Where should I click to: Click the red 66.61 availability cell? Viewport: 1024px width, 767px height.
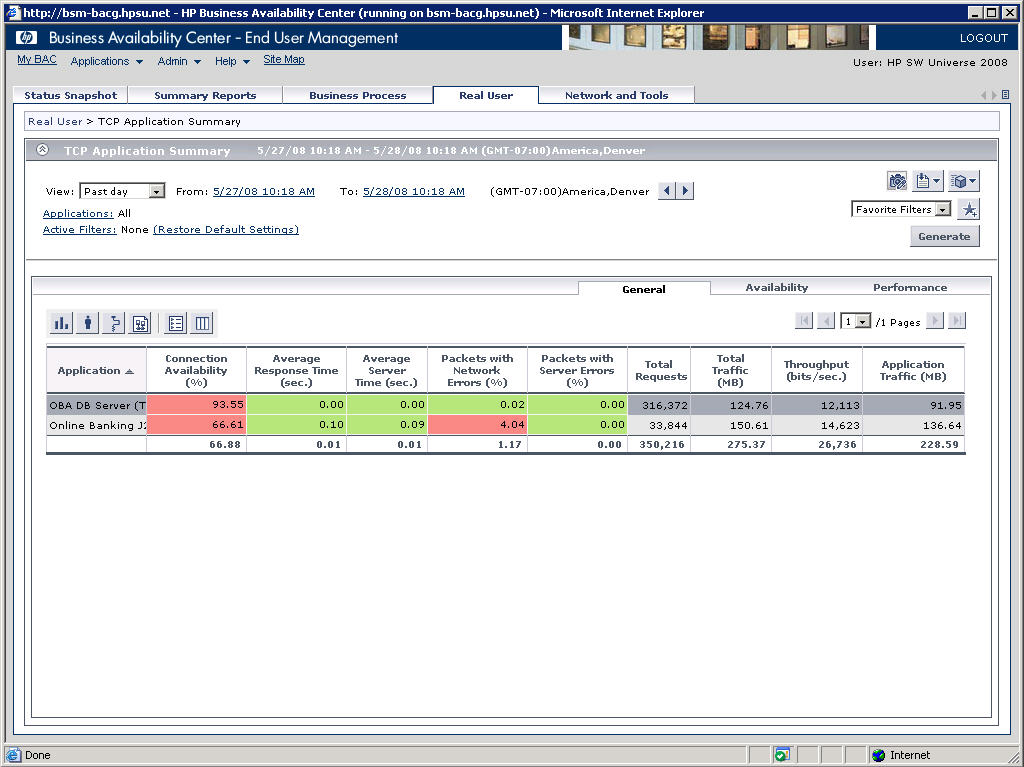[197, 425]
